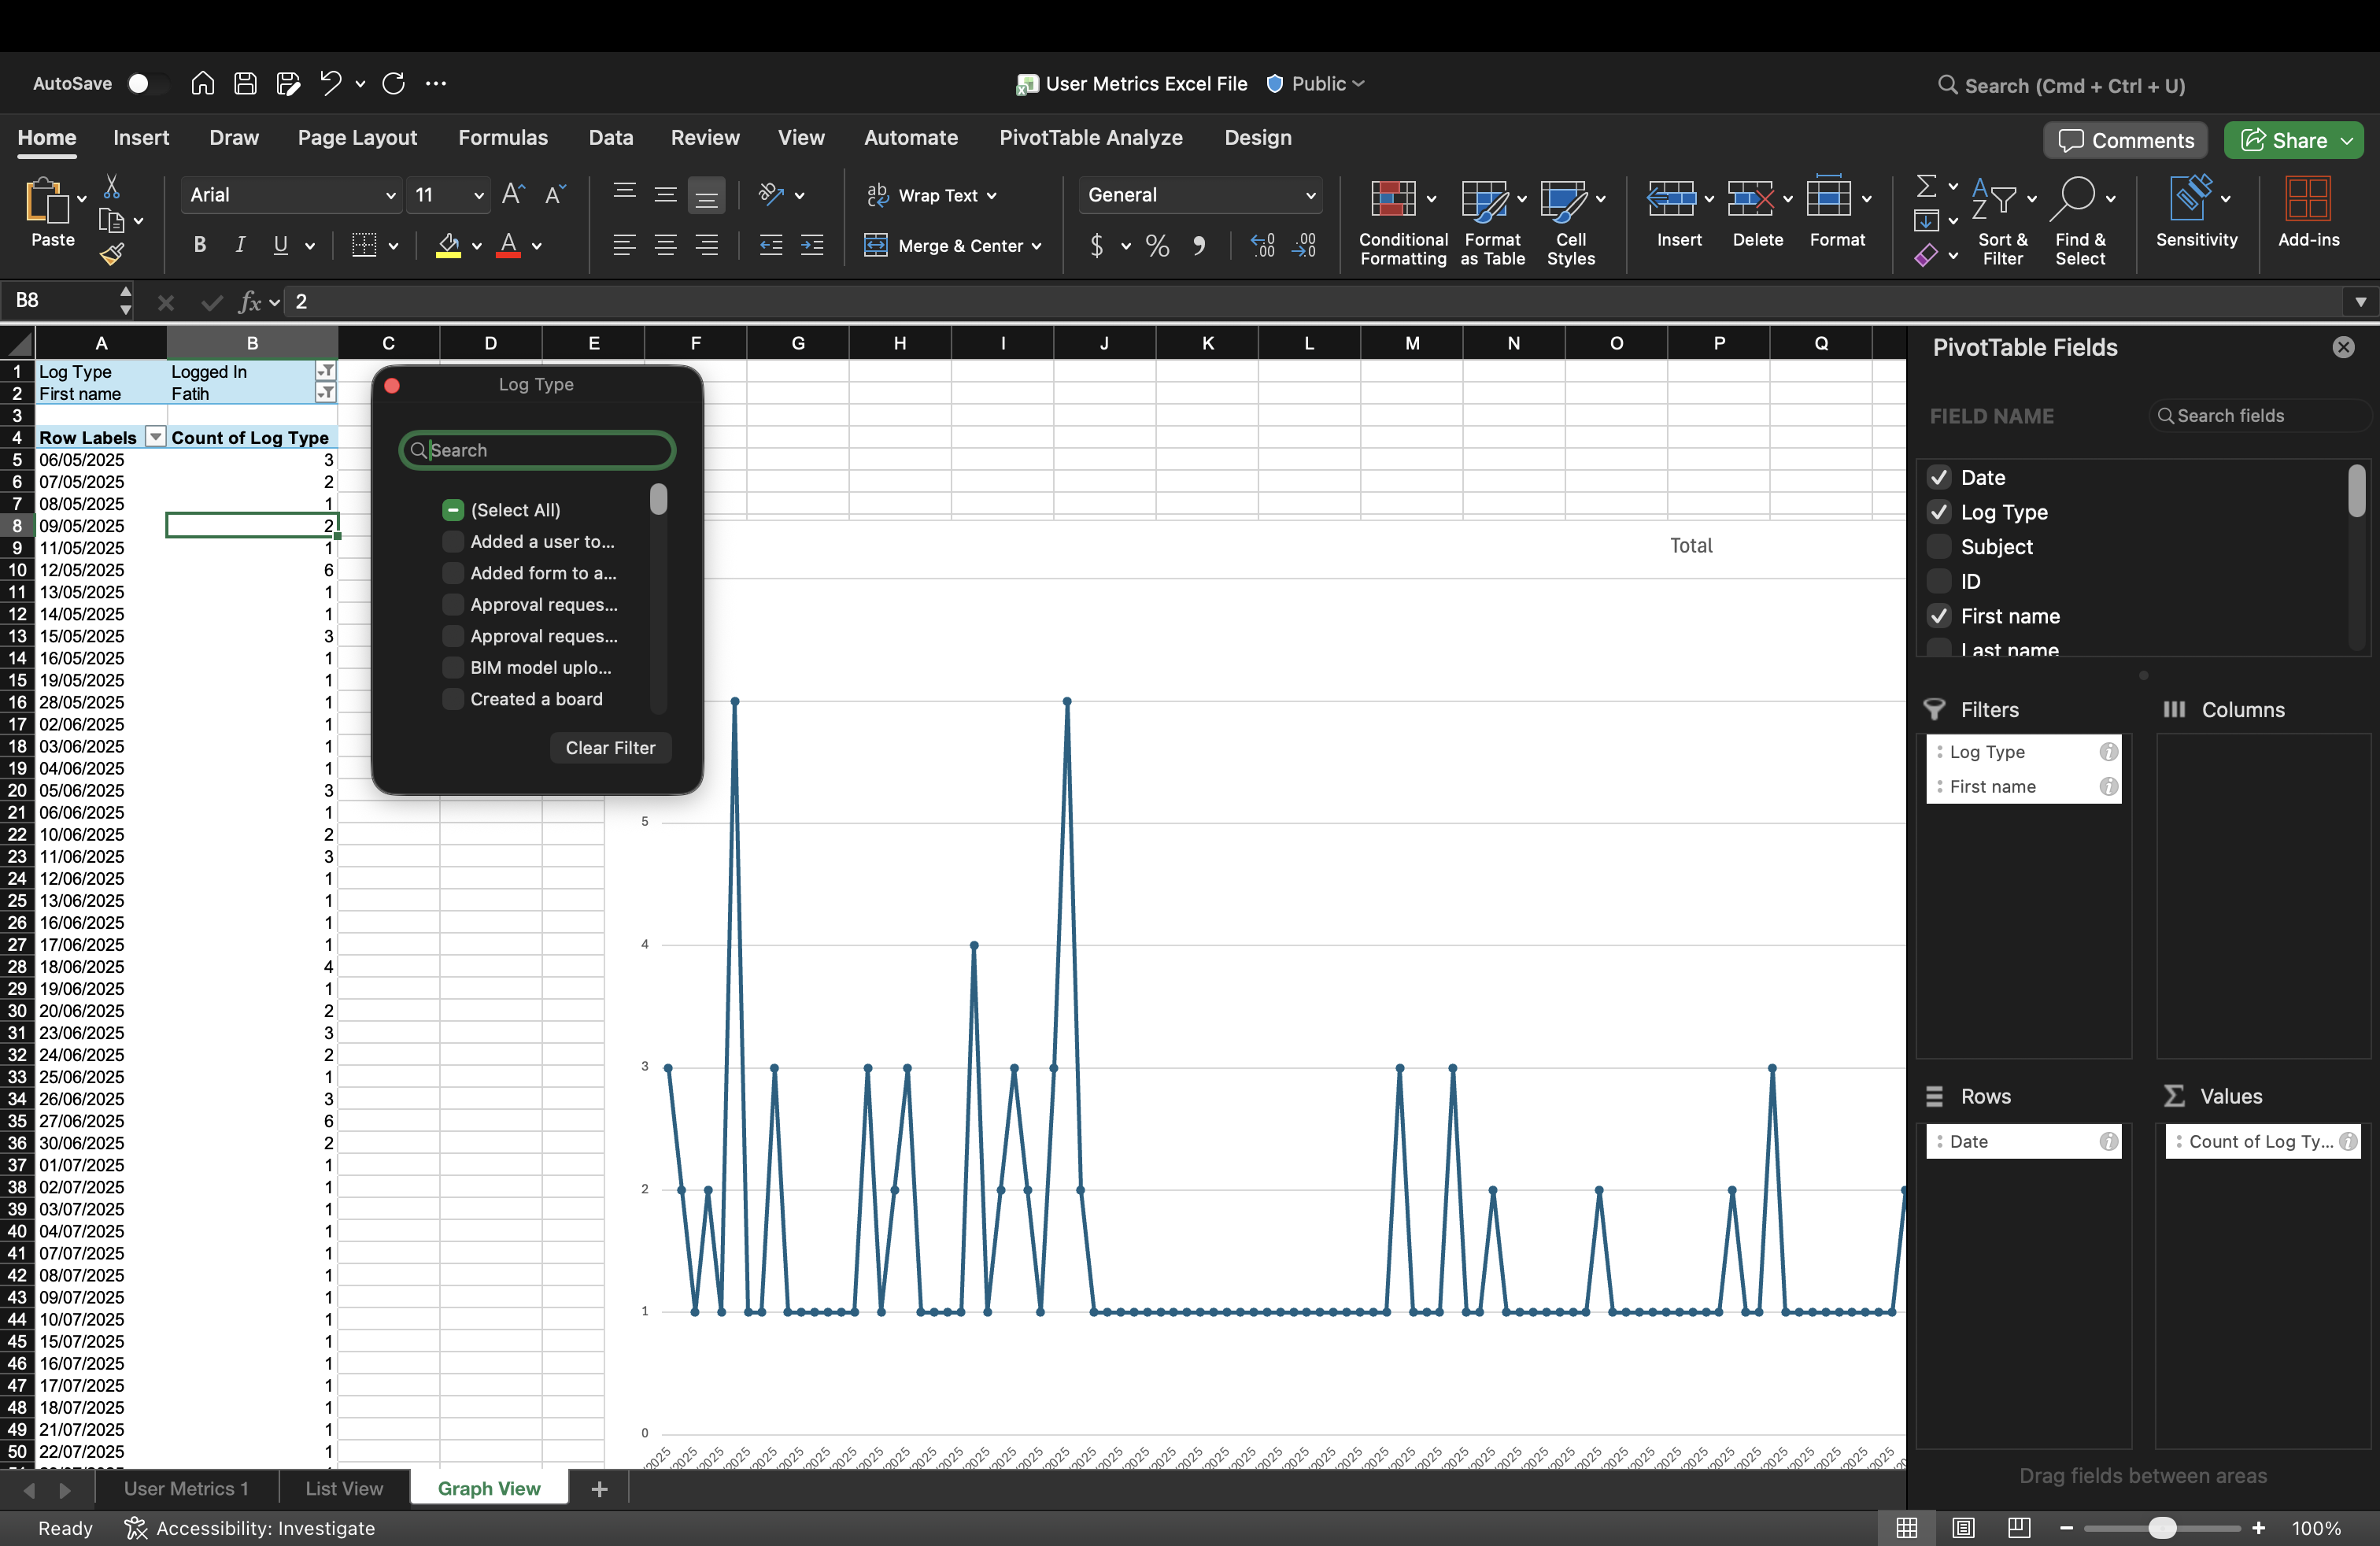Click the Undo arrow icon
The width and height of the screenshot is (2380, 1546).
tap(330, 83)
